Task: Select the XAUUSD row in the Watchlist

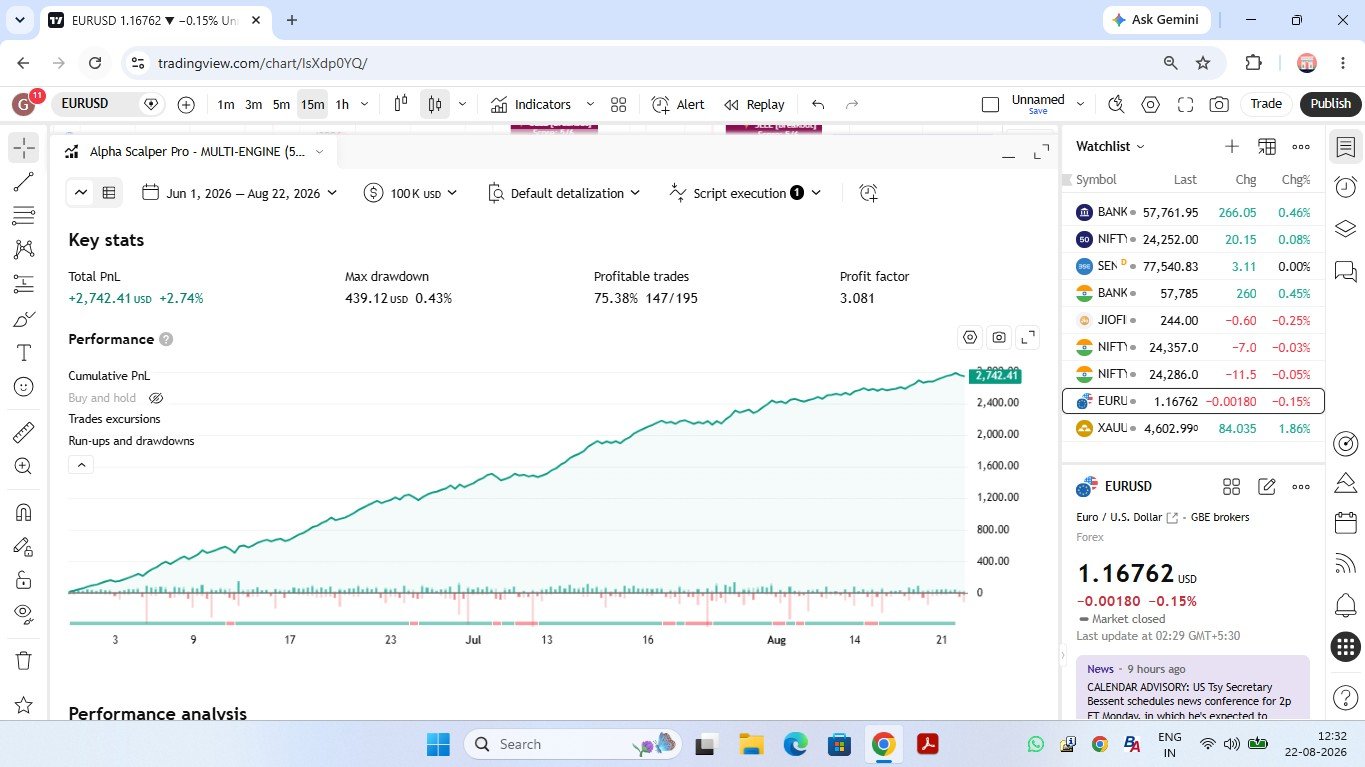Action: pos(1193,428)
